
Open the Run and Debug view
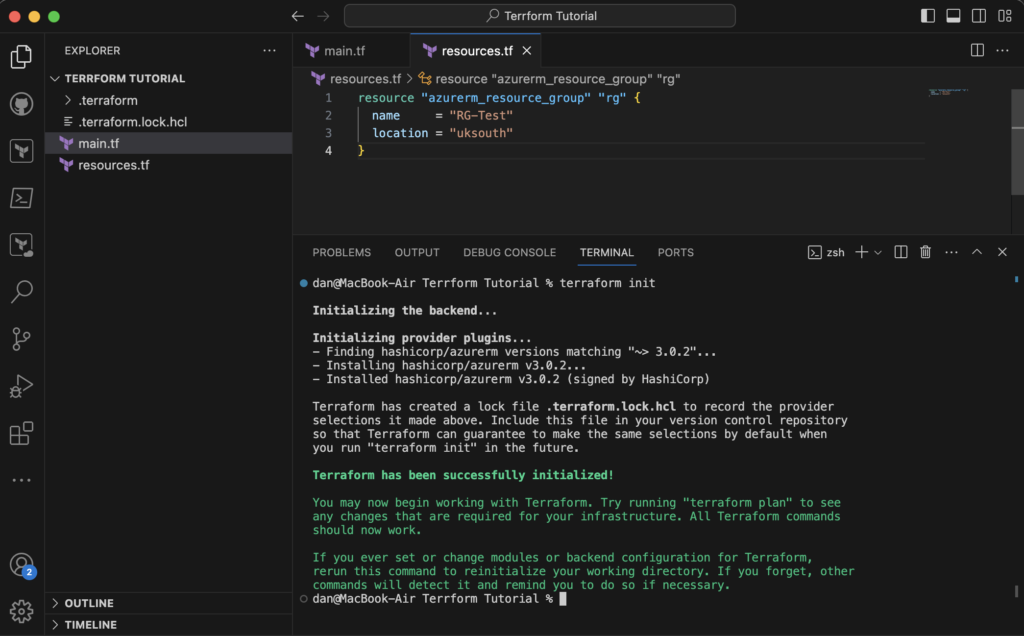21,384
